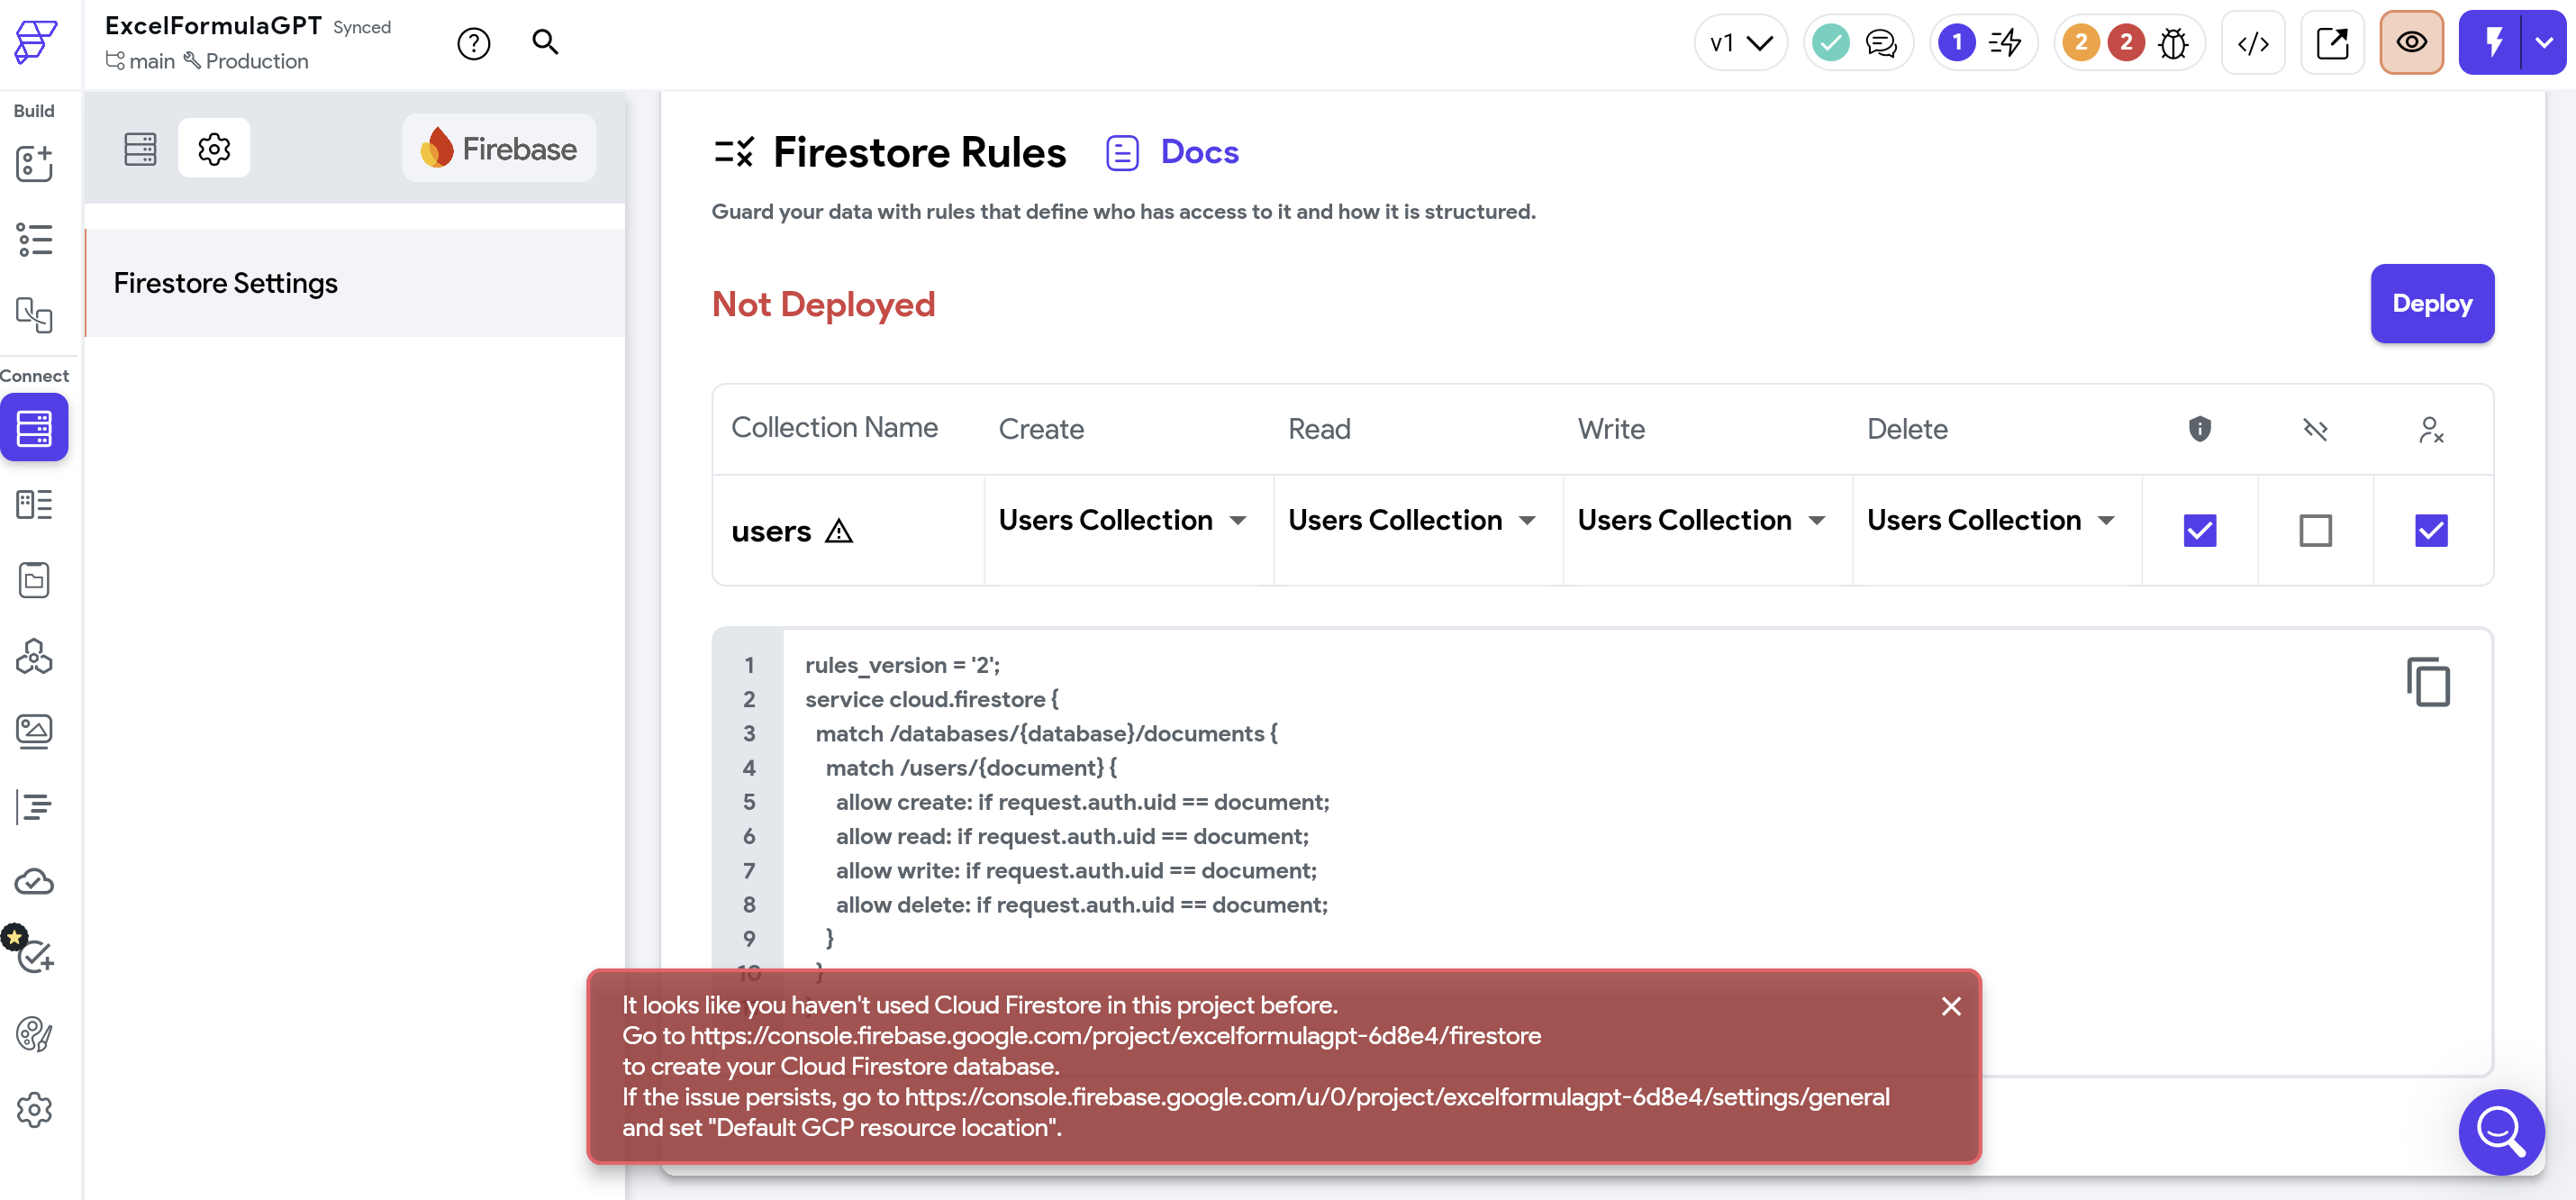The width and height of the screenshot is (2576, 1200).
Task: Open the API Calls sidebar icon
Action: point(34,656)
